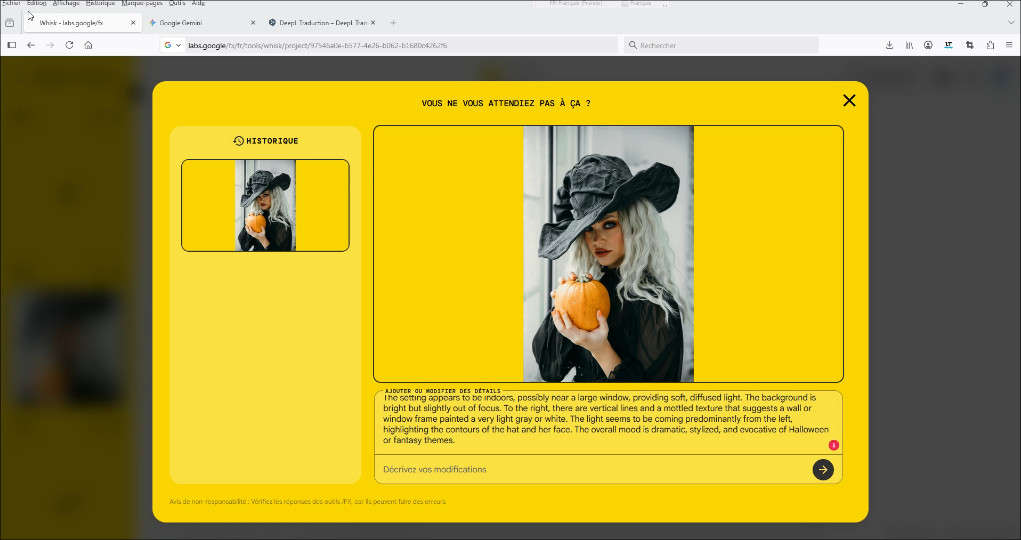The width and height of the screenshot is (1021, 540).
Task: Submit modifications with the arrow button
Action: (822, 469)
